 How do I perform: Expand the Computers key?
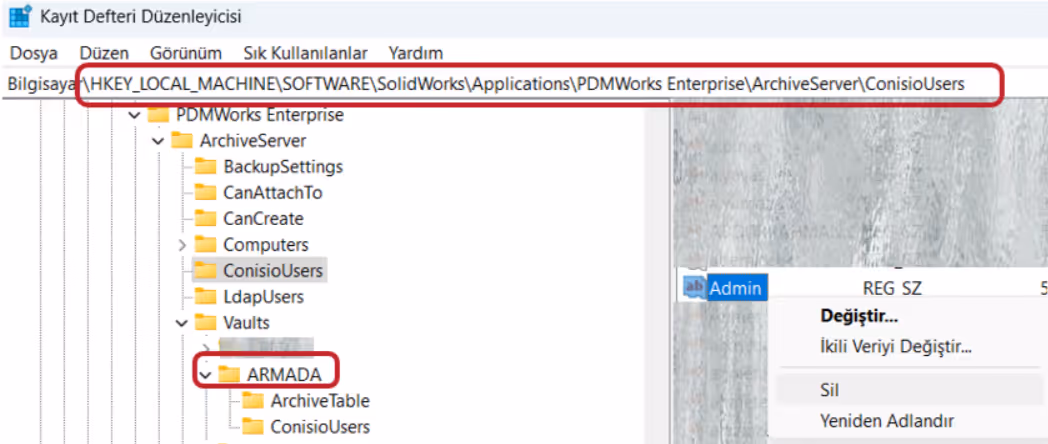[x=182, y=245]
